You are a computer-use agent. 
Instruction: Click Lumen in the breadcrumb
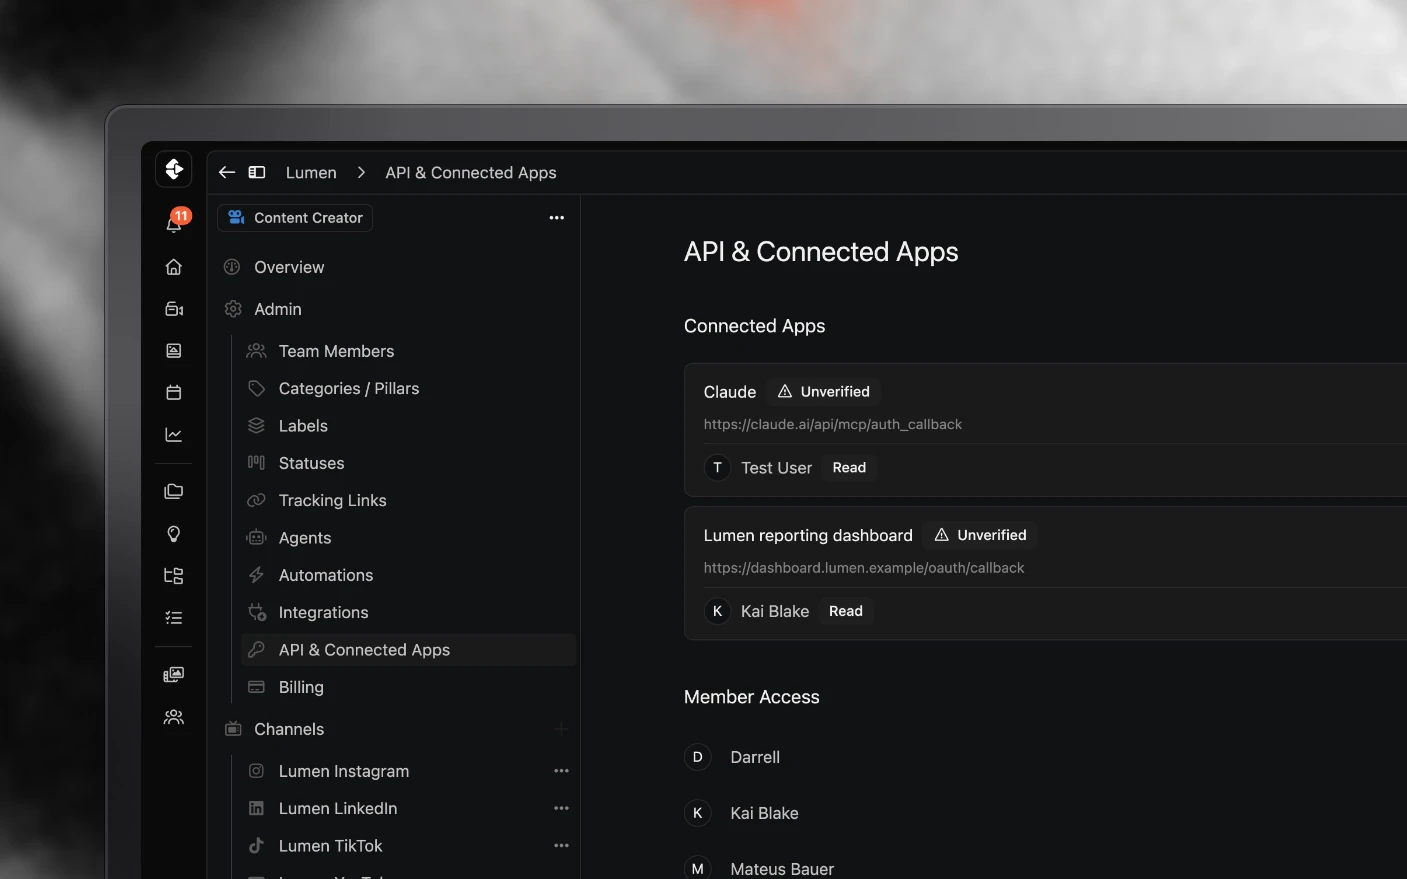pos(311,173)
